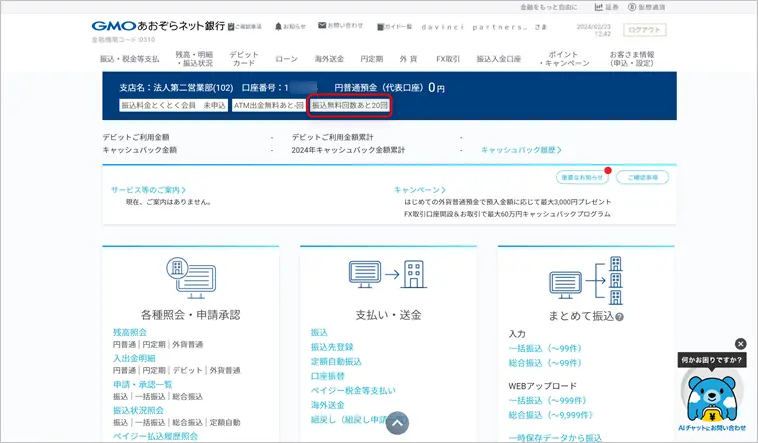Open the 残高照会 link
758x443 pixels.
point(130,332)
